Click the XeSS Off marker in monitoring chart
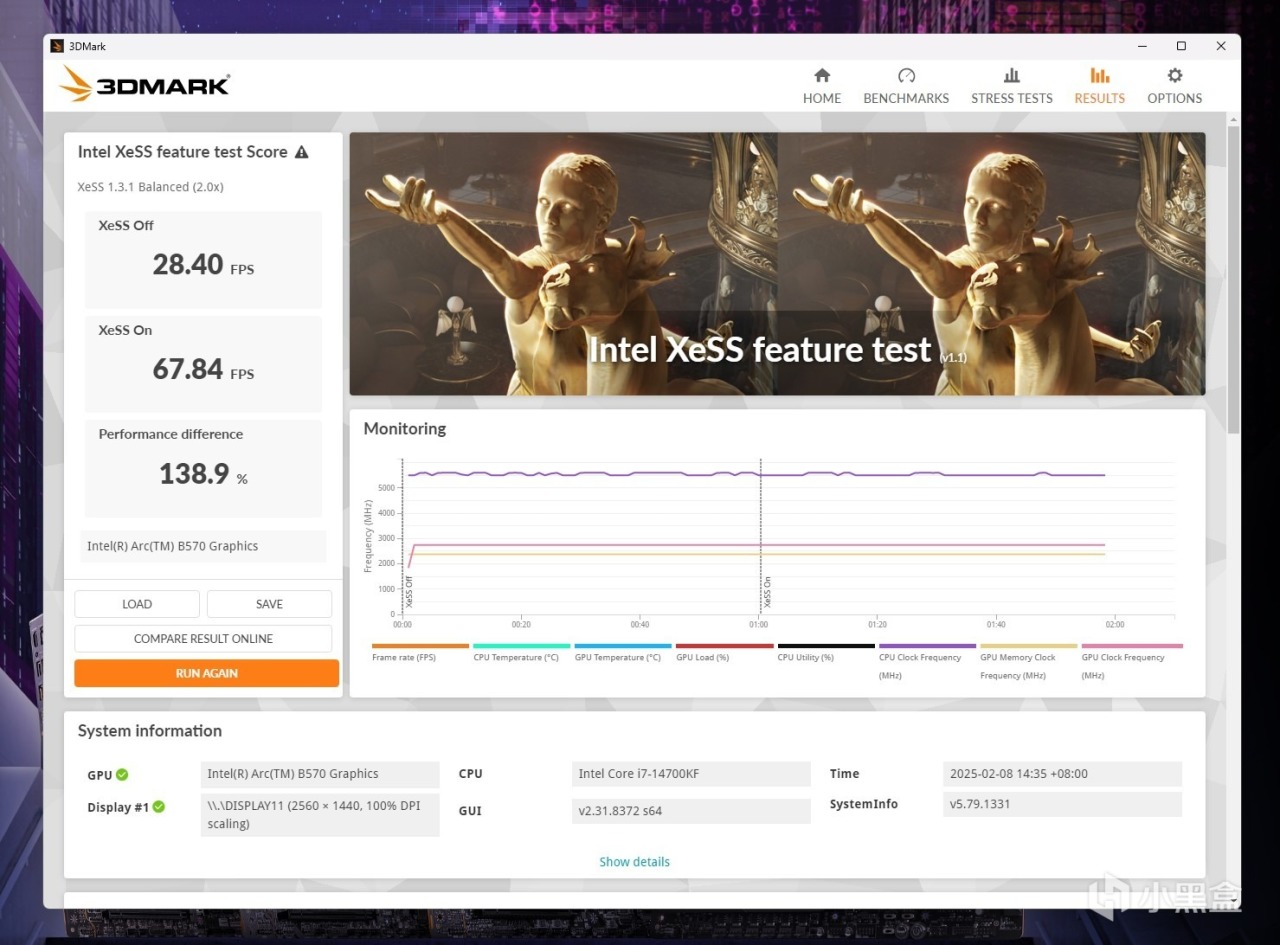The image size is (1280, 945). pos(409,592)
